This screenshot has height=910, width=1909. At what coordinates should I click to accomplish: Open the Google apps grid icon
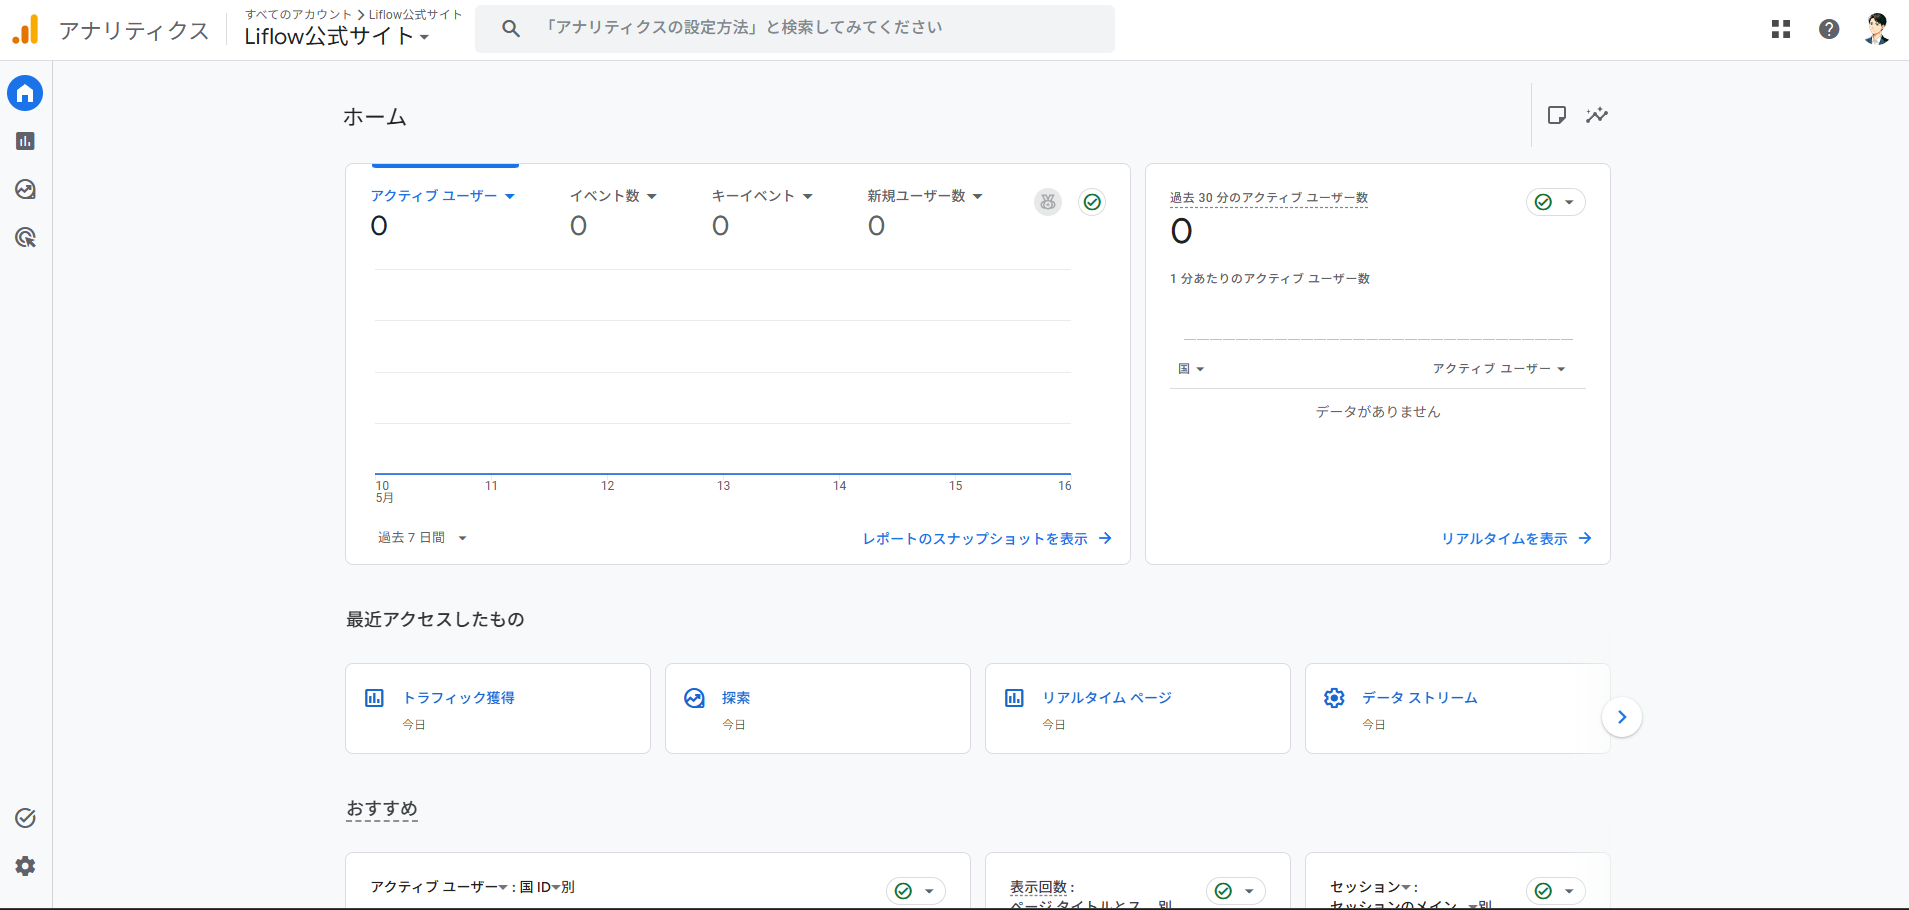(x=1781, y=29)
